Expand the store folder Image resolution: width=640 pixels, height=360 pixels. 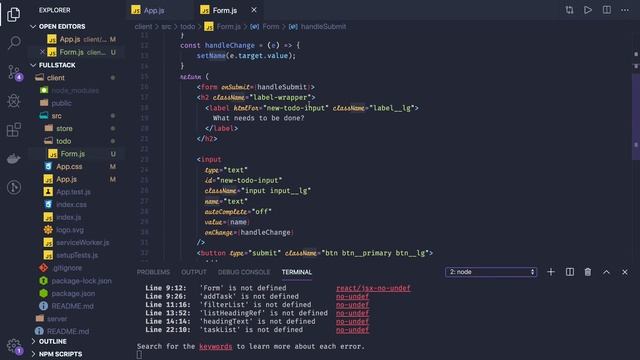[64, 129]
